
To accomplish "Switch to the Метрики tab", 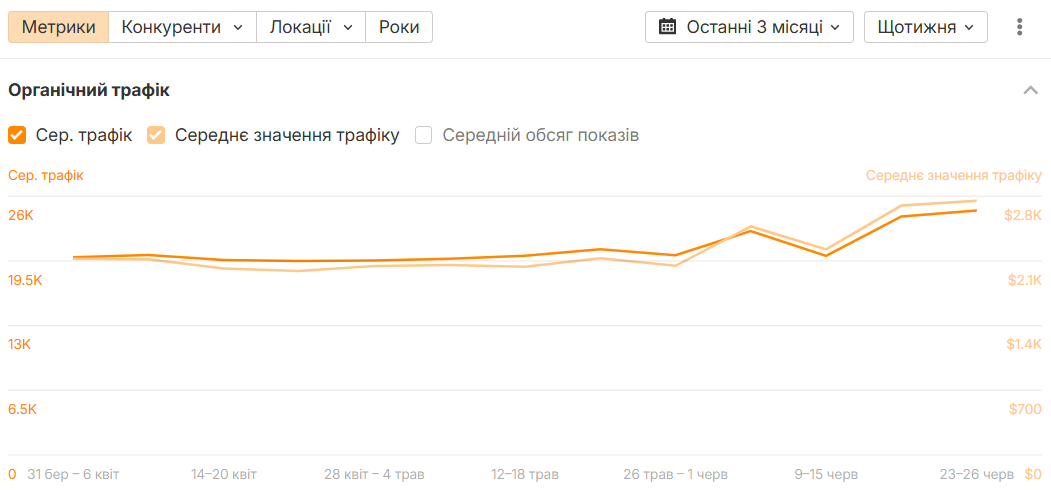I will click(58, 27).
